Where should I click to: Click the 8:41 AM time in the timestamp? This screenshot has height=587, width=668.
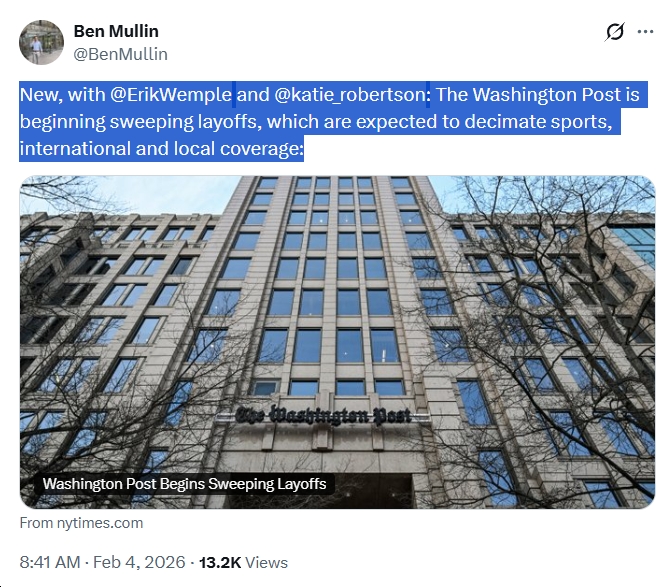(x=50, y=563)
